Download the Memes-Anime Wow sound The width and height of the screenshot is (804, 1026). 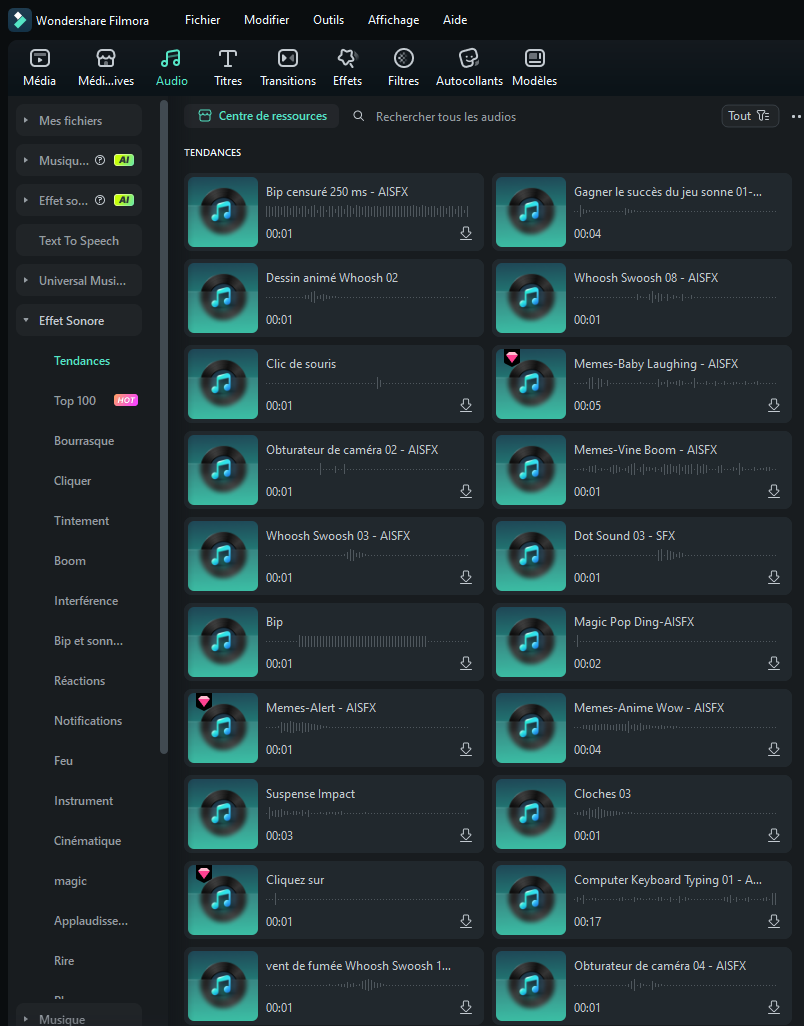click(774, 750)
